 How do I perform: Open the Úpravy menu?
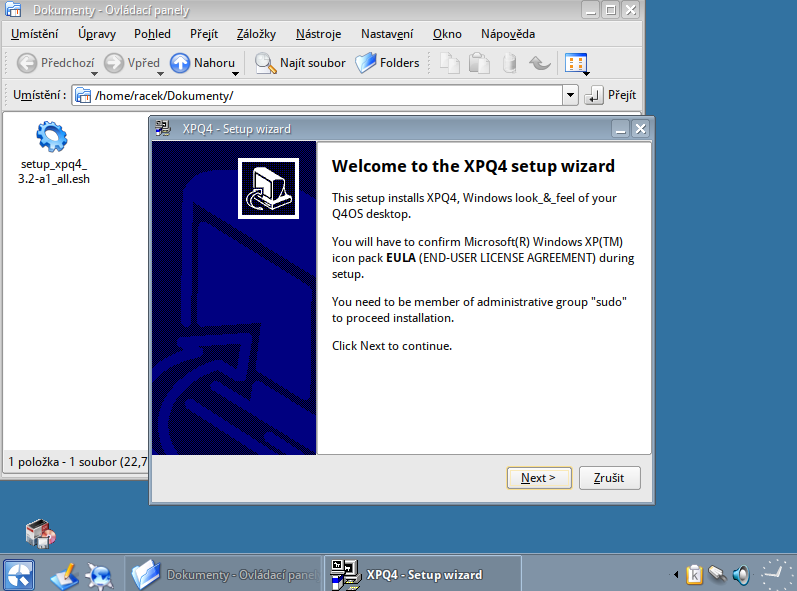[x=97, y=34]
